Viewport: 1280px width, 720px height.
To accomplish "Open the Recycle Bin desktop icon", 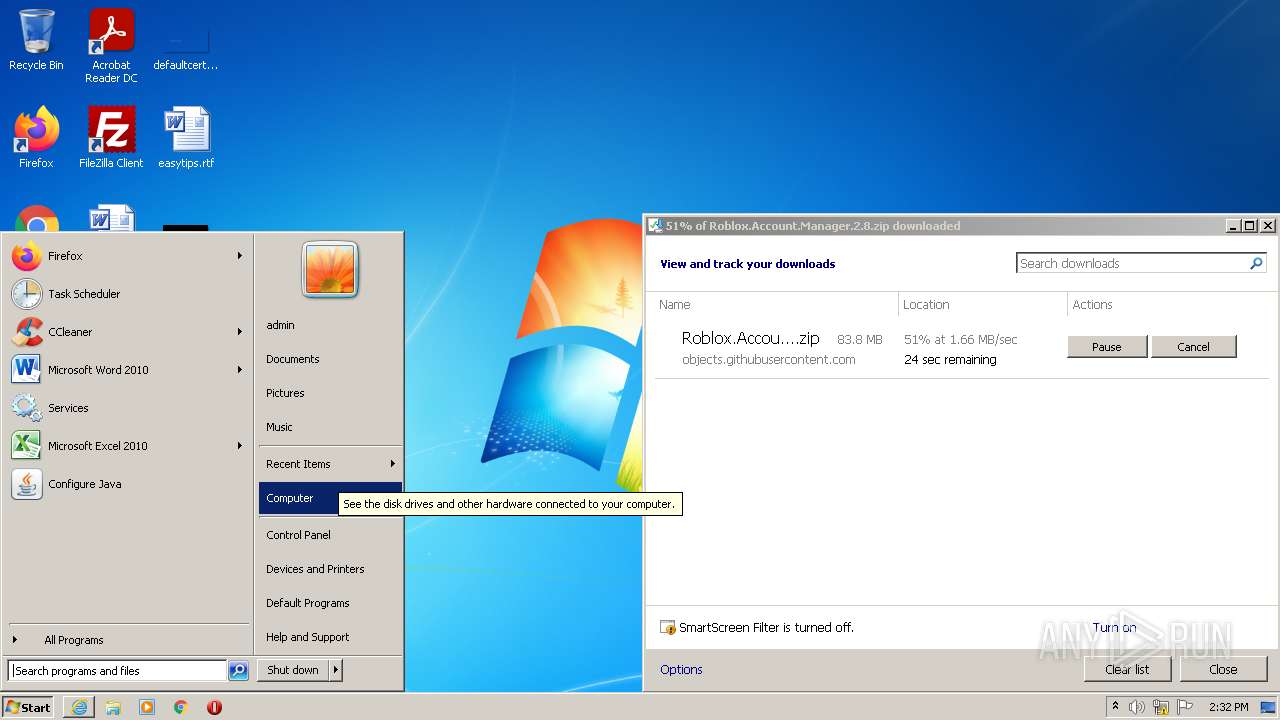I will 36,40.
